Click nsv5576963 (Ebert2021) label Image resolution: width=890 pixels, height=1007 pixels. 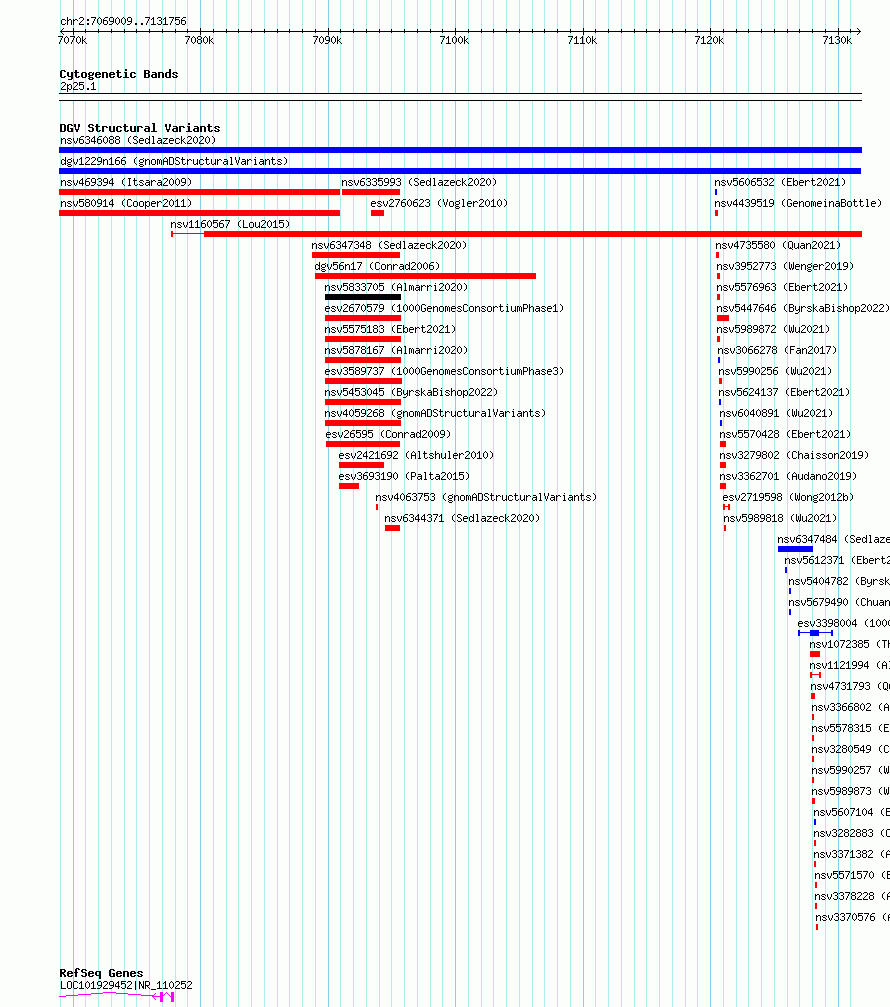pyautogui.click(x=782, y=287)
